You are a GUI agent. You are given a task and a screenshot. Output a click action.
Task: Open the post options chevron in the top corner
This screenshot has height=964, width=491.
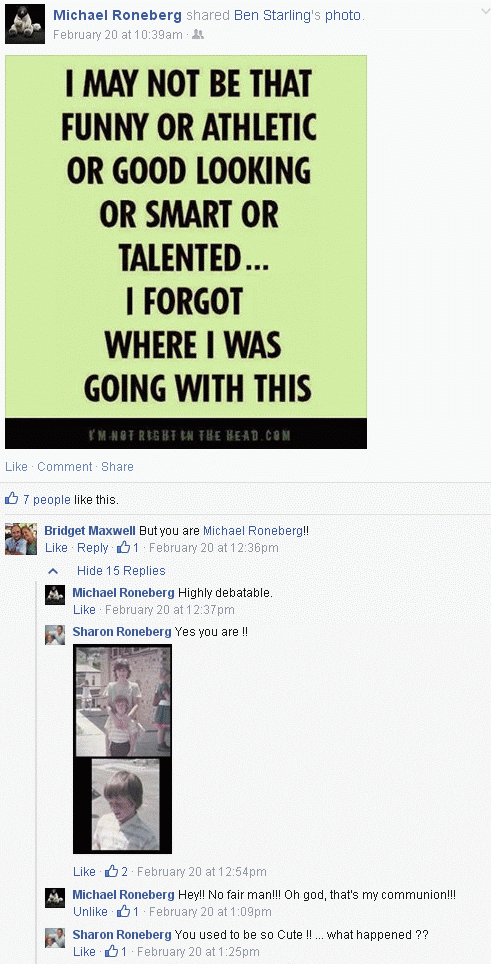tap(484, 12)
